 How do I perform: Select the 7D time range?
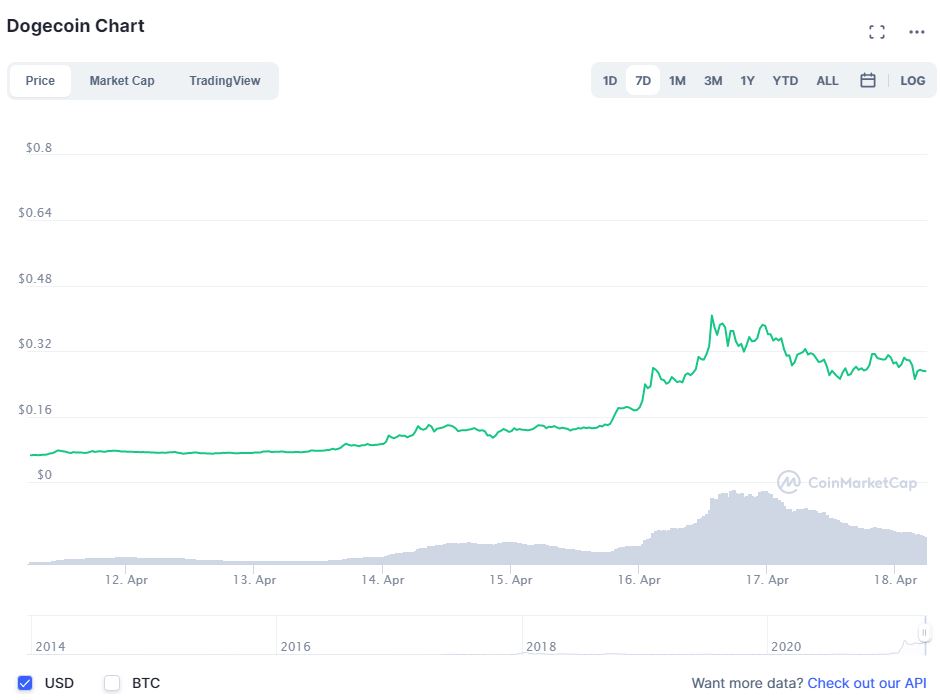643,80
